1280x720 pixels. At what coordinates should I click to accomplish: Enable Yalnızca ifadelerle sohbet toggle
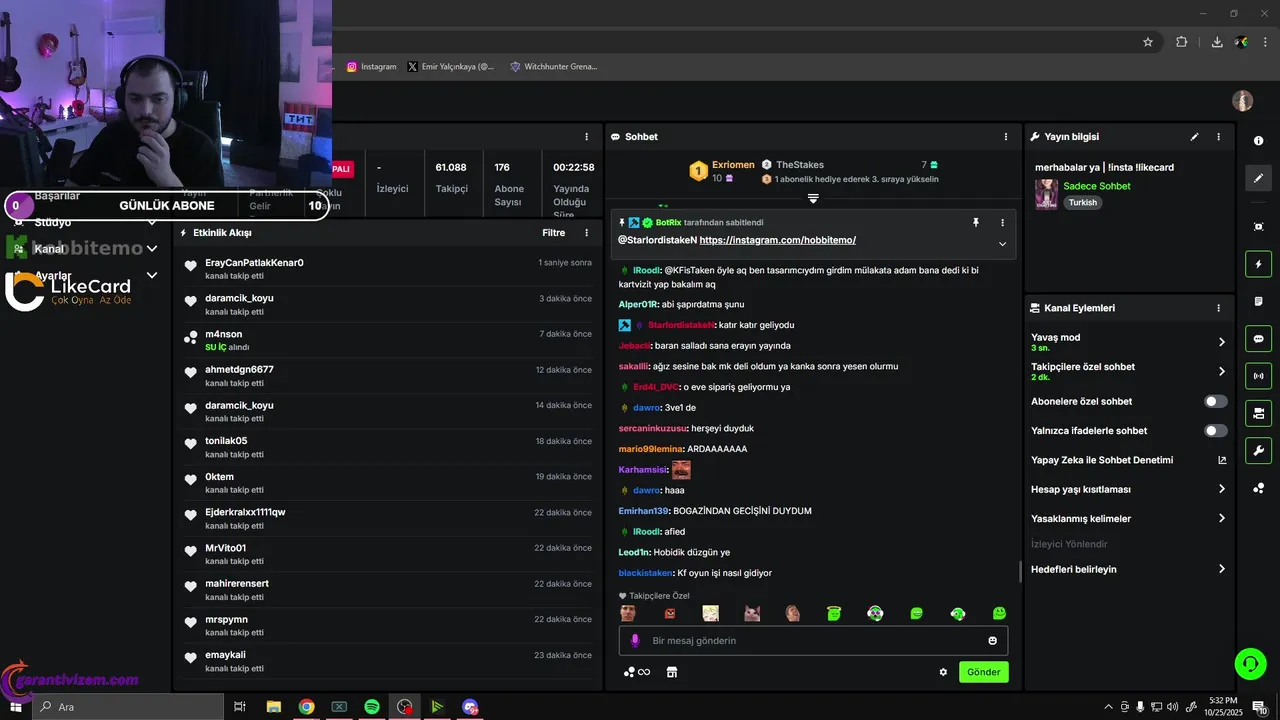(1215, 431)
